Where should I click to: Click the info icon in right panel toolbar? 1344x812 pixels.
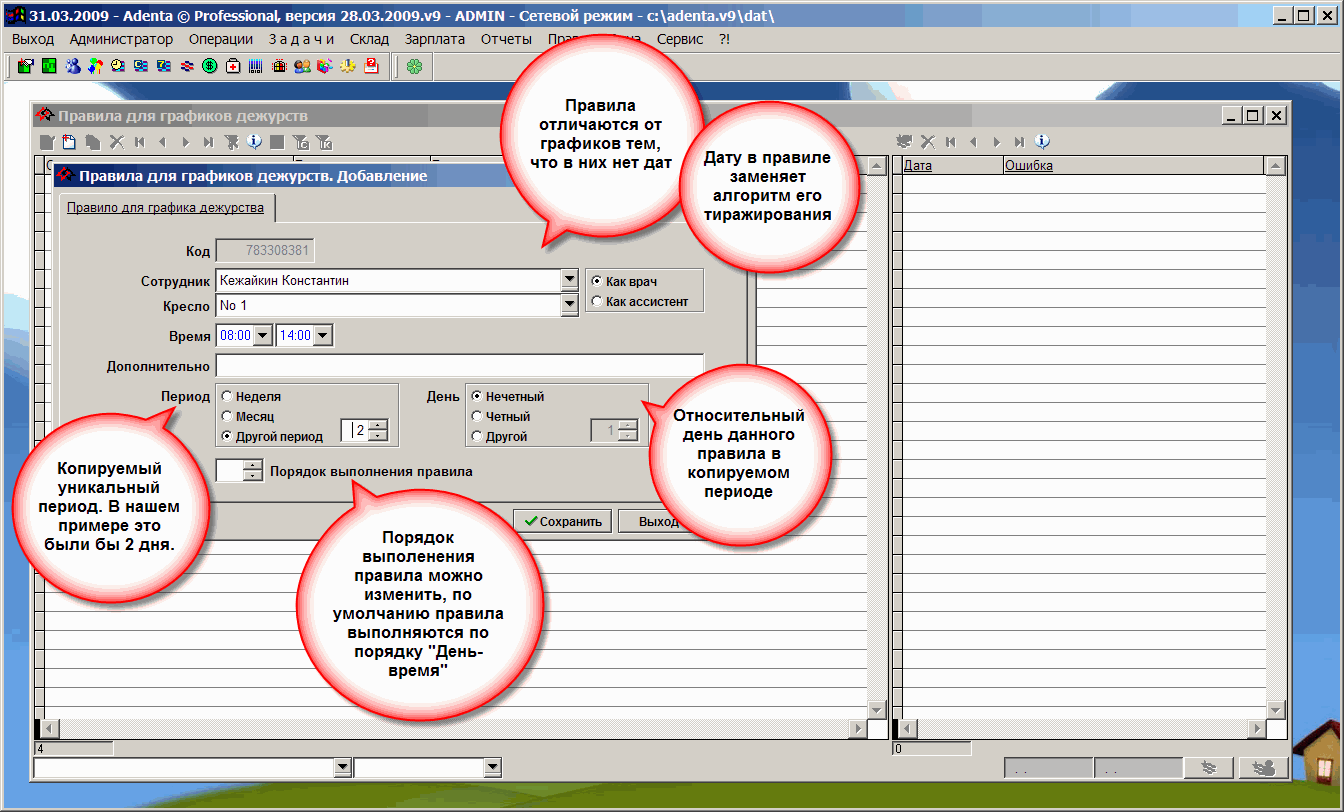[1042, 142]
